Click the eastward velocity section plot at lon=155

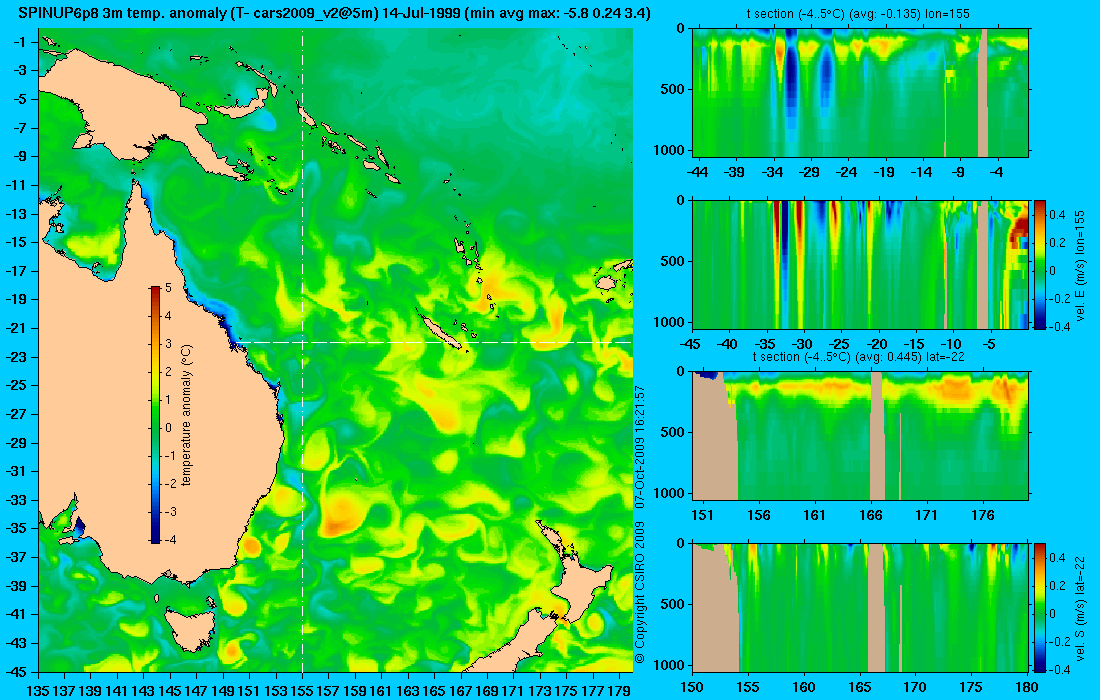coord(861,264)
